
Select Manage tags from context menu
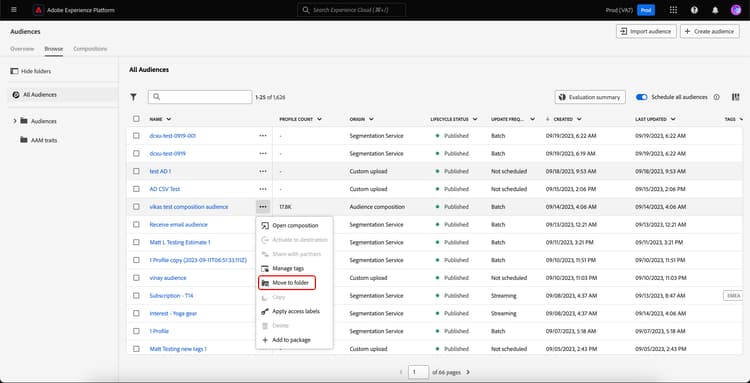pos(294,269)
